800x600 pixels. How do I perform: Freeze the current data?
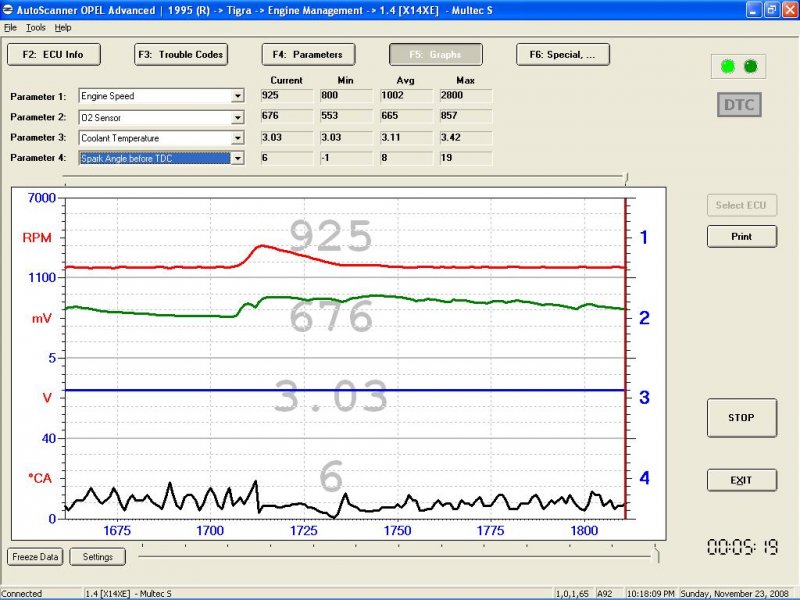[35, 557]
